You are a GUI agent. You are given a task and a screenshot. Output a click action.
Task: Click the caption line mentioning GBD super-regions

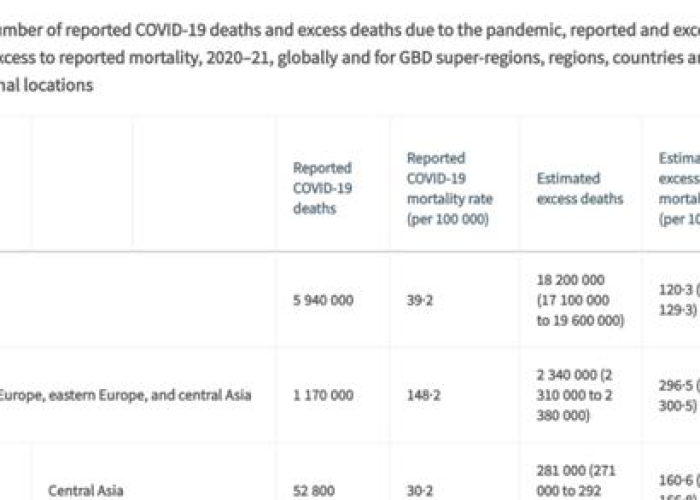(350, 58)
